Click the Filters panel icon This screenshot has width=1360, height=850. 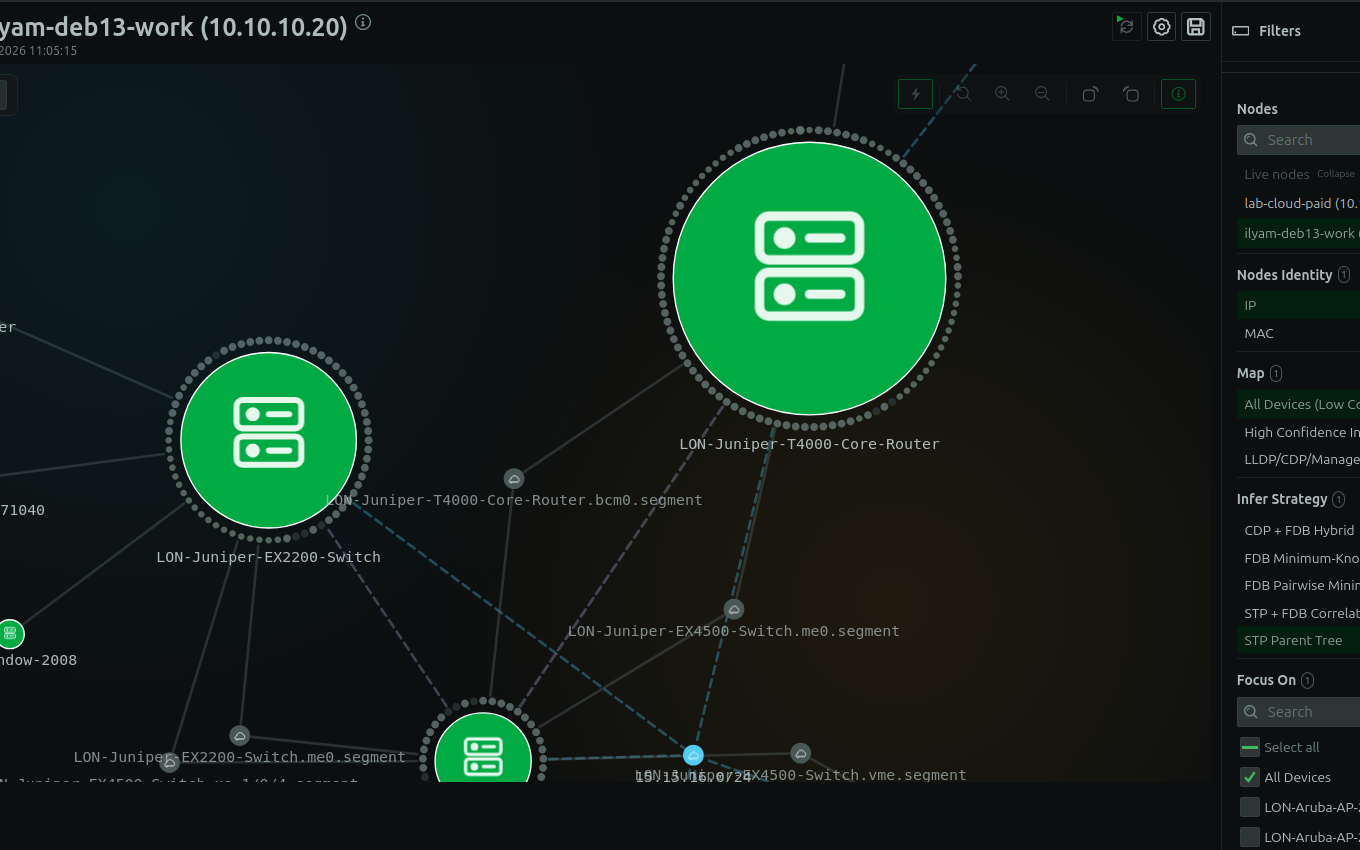tap(1241, 31)
